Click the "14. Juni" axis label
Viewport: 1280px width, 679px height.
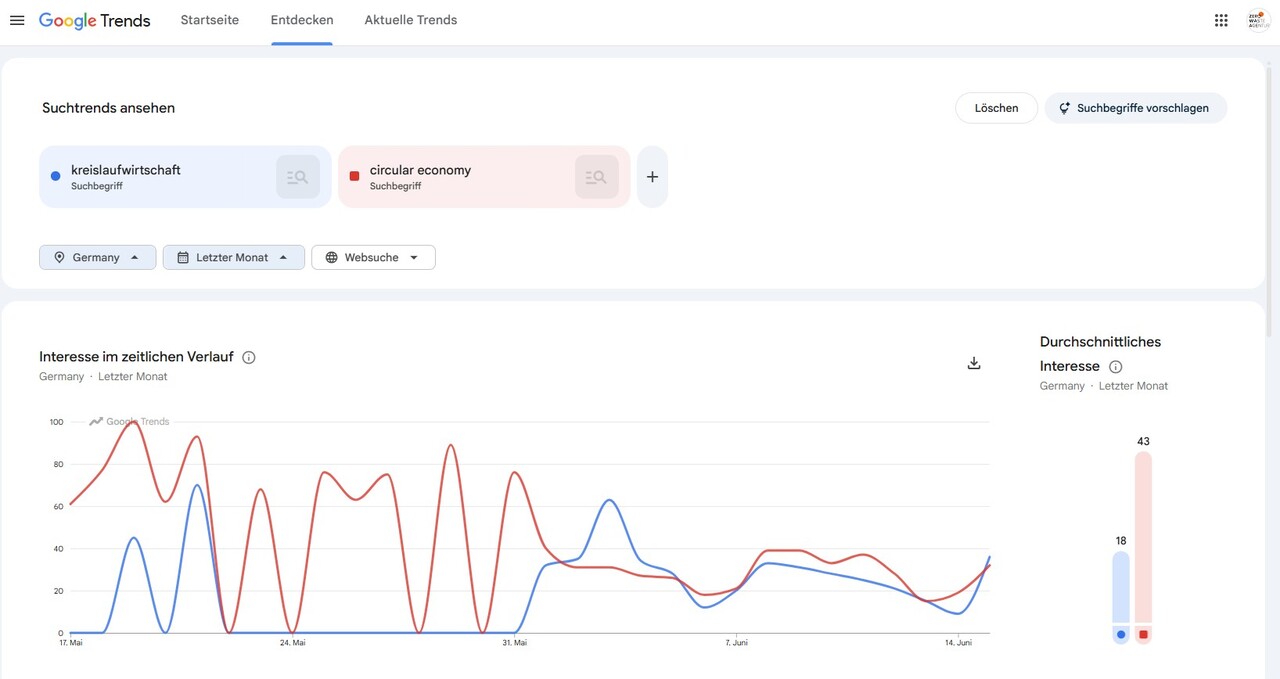click(x=959, y=643)
